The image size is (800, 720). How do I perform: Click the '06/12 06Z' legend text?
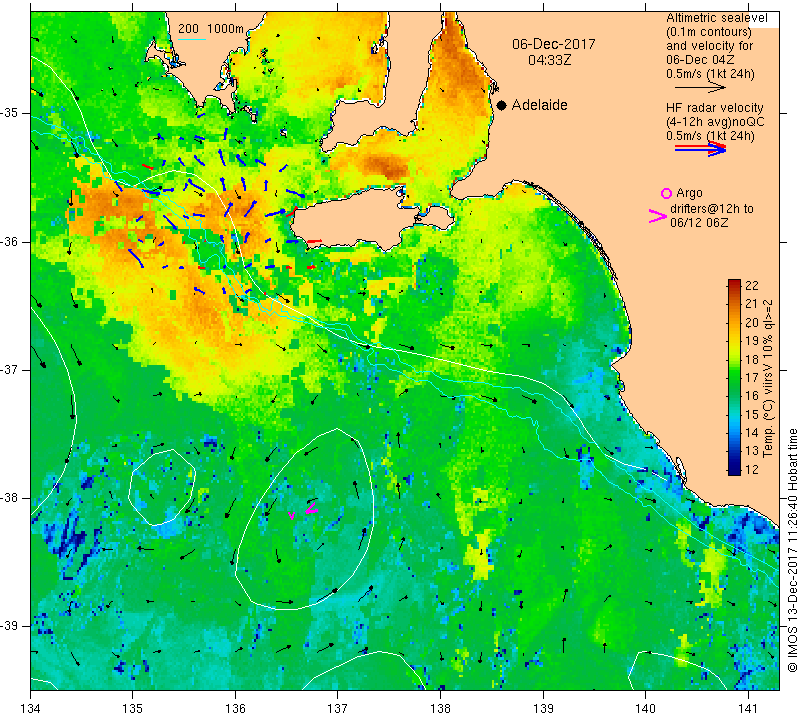click(x=699, y=222)
